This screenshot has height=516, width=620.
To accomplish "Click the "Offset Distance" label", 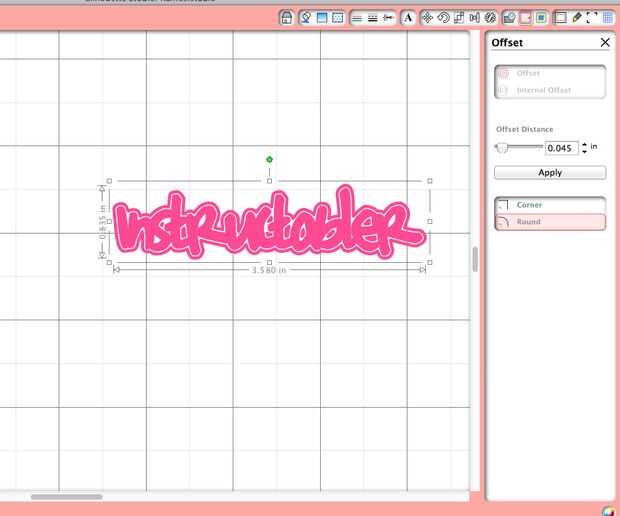I will pos(524,129).
